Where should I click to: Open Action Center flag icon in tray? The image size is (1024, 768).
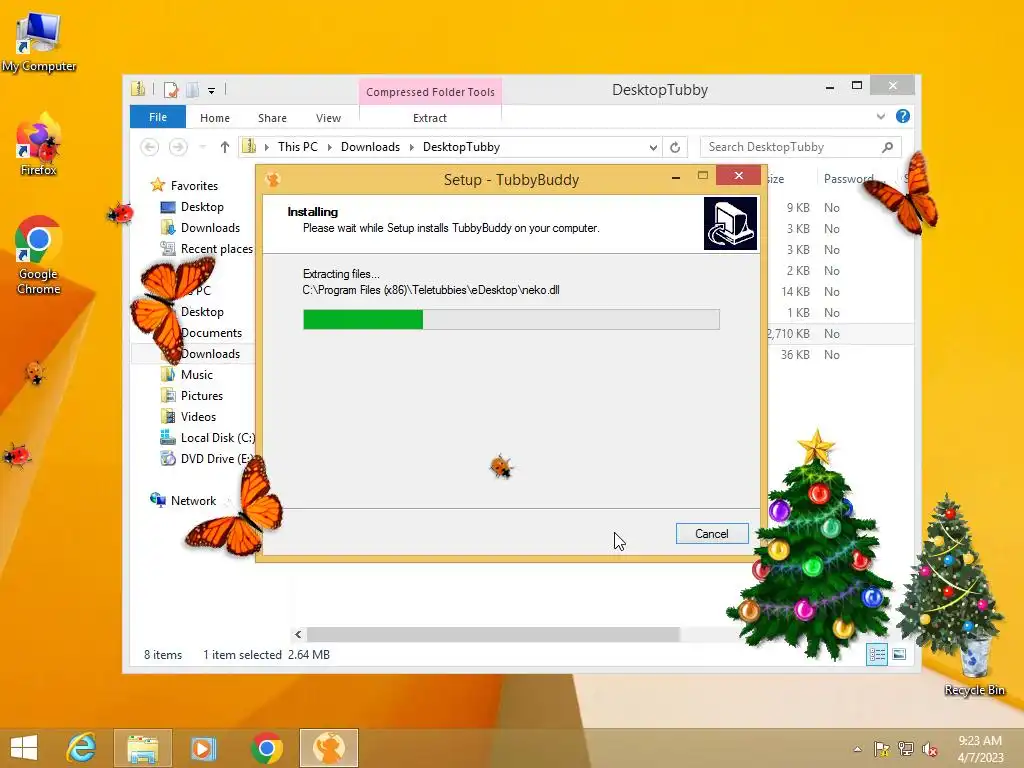pos(882,749)
